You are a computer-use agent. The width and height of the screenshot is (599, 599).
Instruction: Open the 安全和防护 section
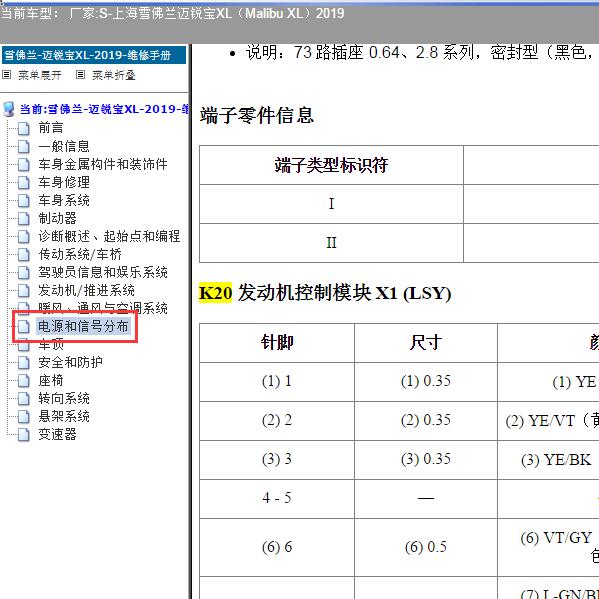70,362
